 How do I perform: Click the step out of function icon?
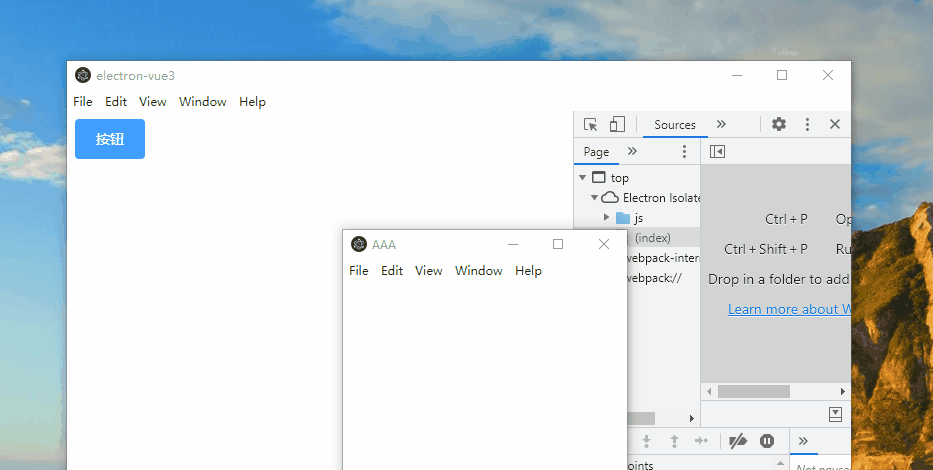tap(674, 441)
